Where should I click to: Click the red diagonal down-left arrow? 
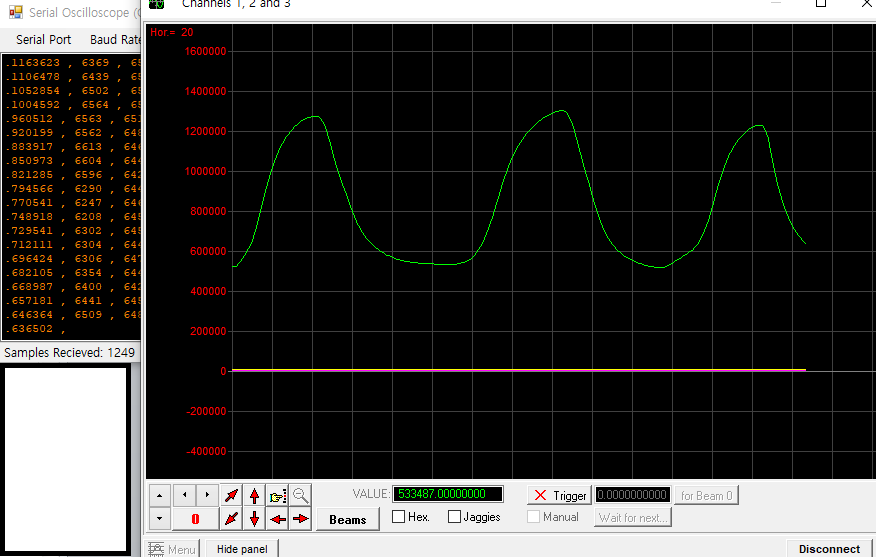point(231,519)
